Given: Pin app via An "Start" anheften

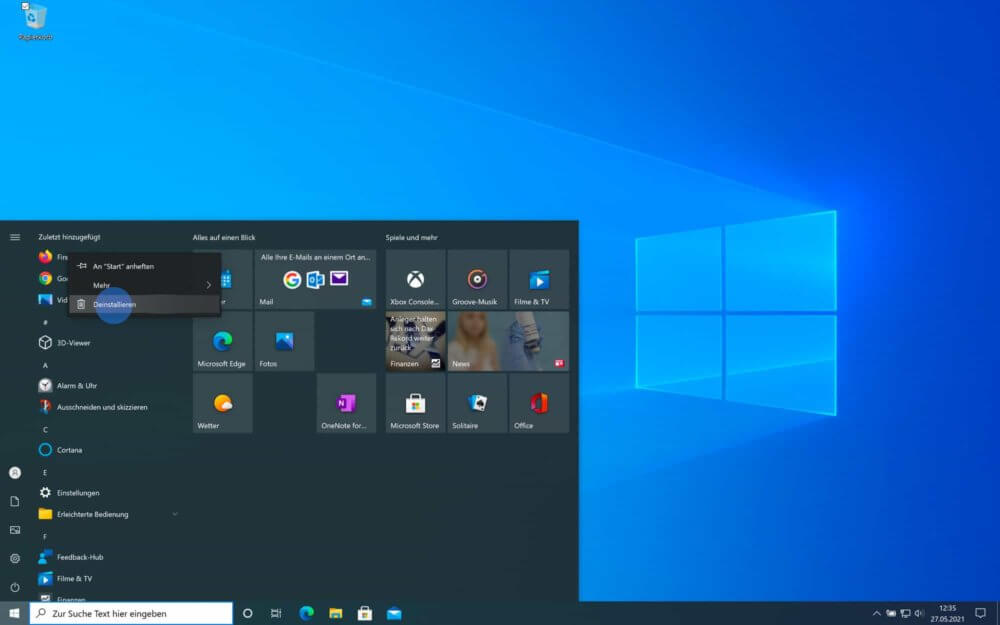Looking at the screenshot, I should coord(145,266).
